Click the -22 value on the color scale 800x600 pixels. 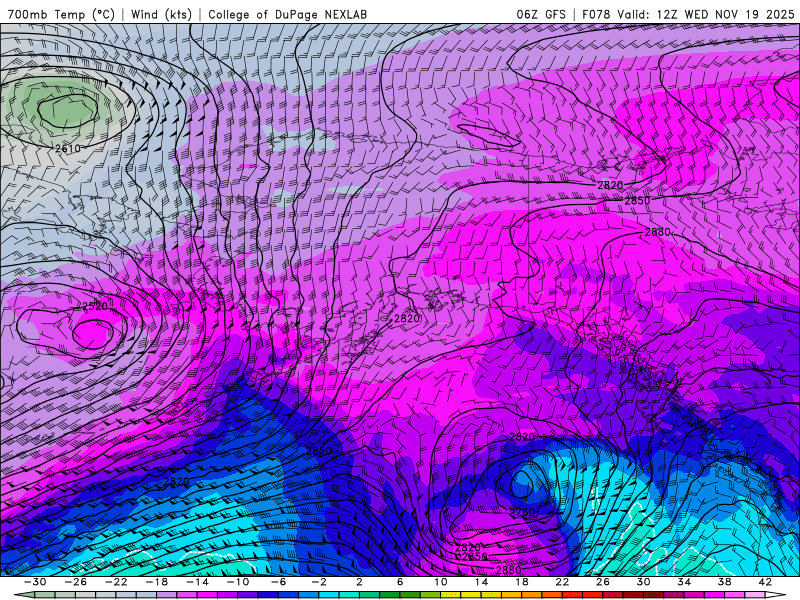[x=116, y=582]
